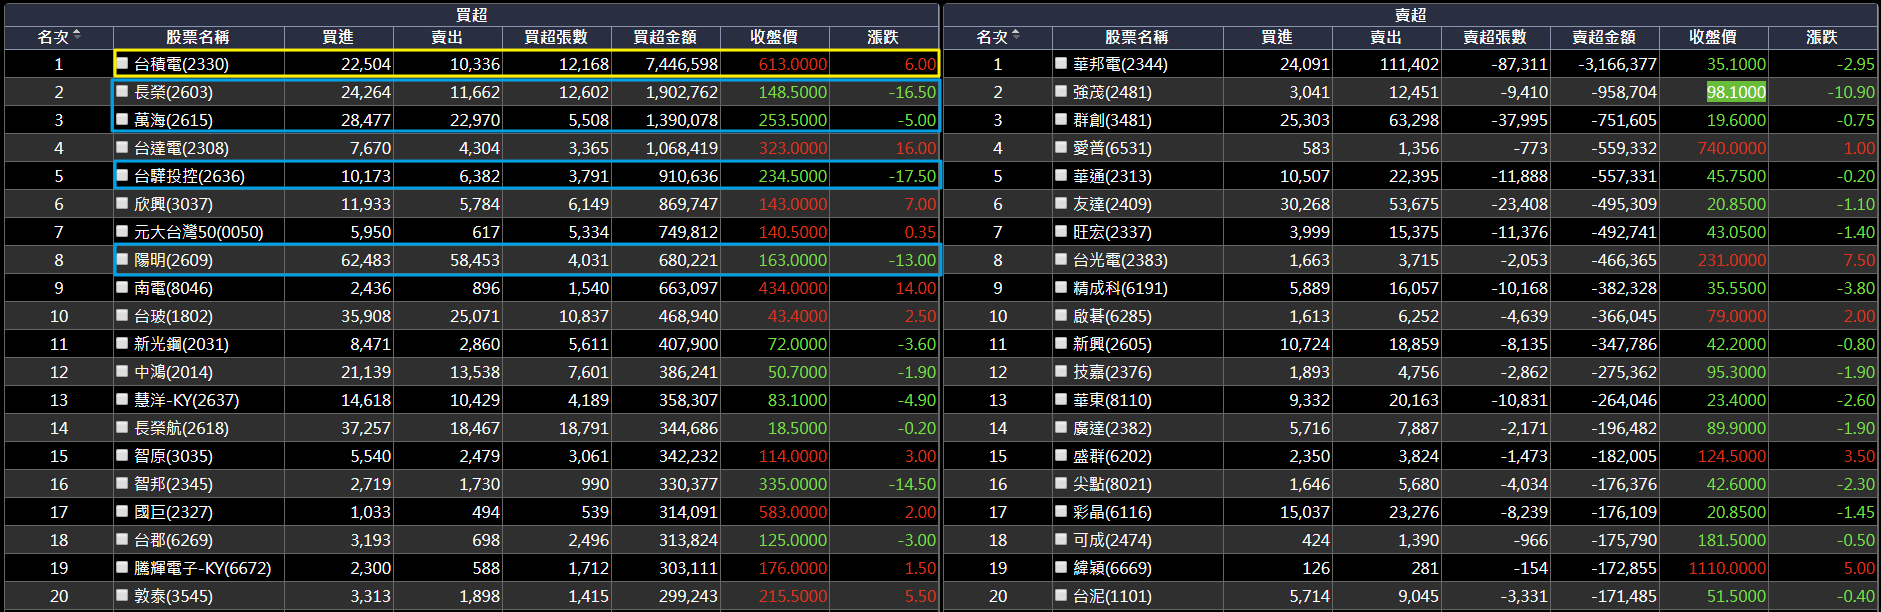Select stock name 尖點(8021)

point(1112,484)
